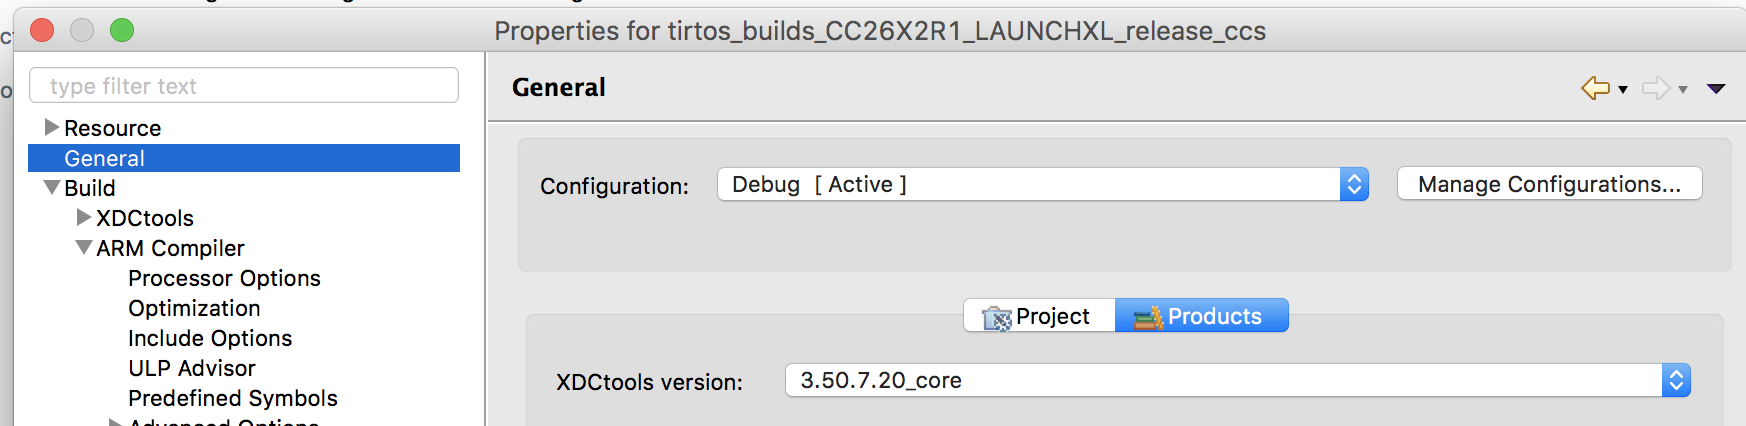The height and width of the screenshot is (426, 1746).
Task: Switch to the Project tab
Action: (x=1039, y=316)
